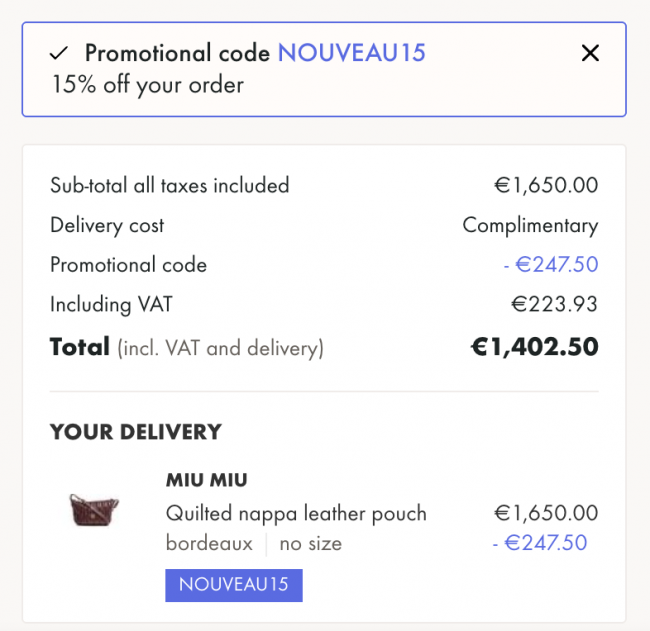650x631 pixels.
Task: Click the Including VAT amount €223.93
Action: (554, 304)
